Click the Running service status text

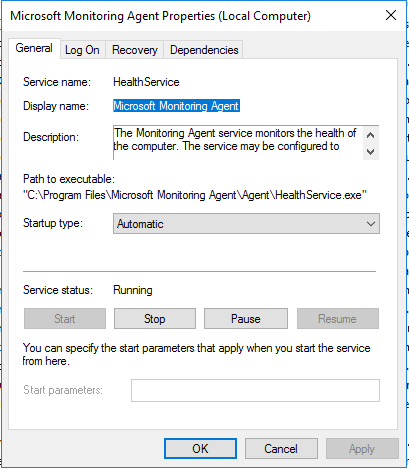133,290
